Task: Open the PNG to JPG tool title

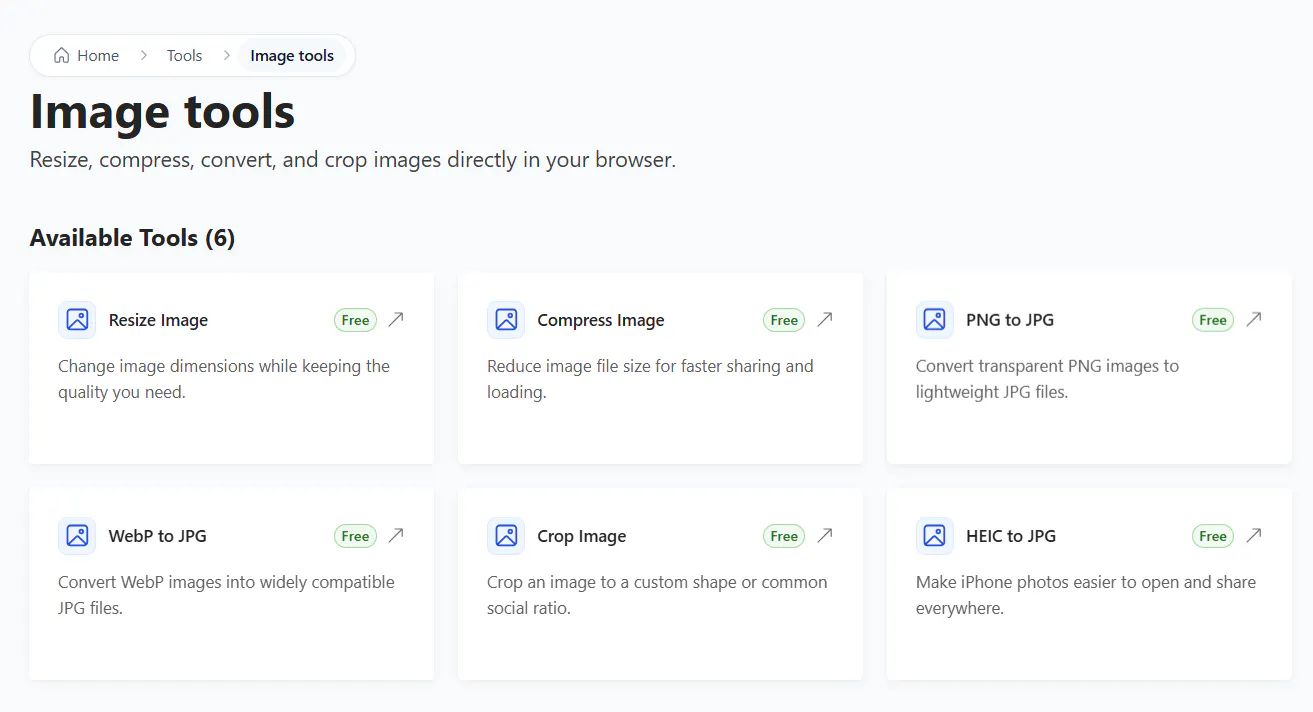Action: (1010, 320)
